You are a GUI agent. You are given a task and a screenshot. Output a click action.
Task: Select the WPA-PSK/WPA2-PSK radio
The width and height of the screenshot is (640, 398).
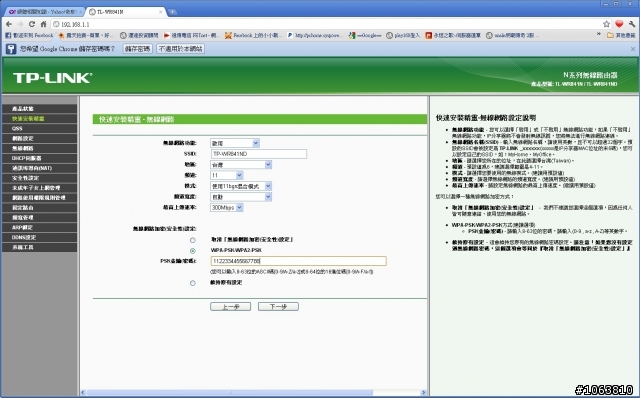click(193, 251)
